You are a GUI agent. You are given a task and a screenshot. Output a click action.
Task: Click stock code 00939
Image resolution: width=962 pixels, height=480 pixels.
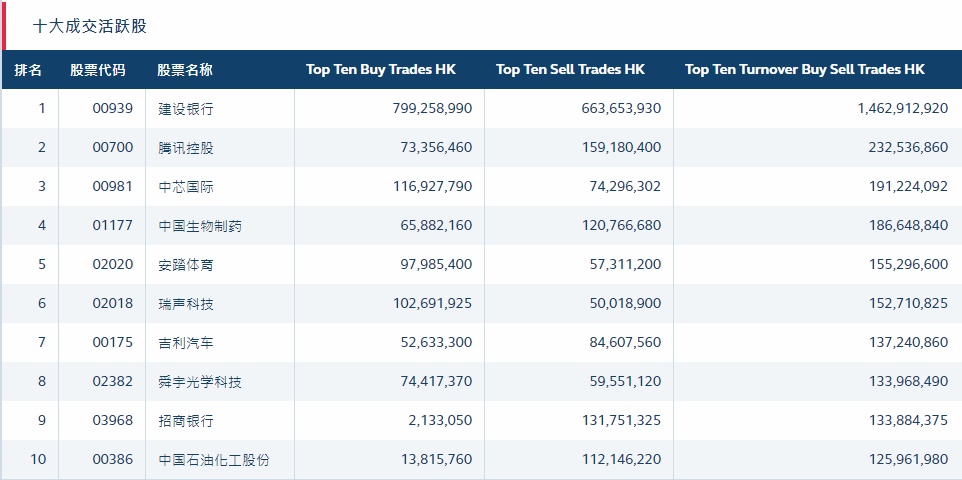[112, 109]
